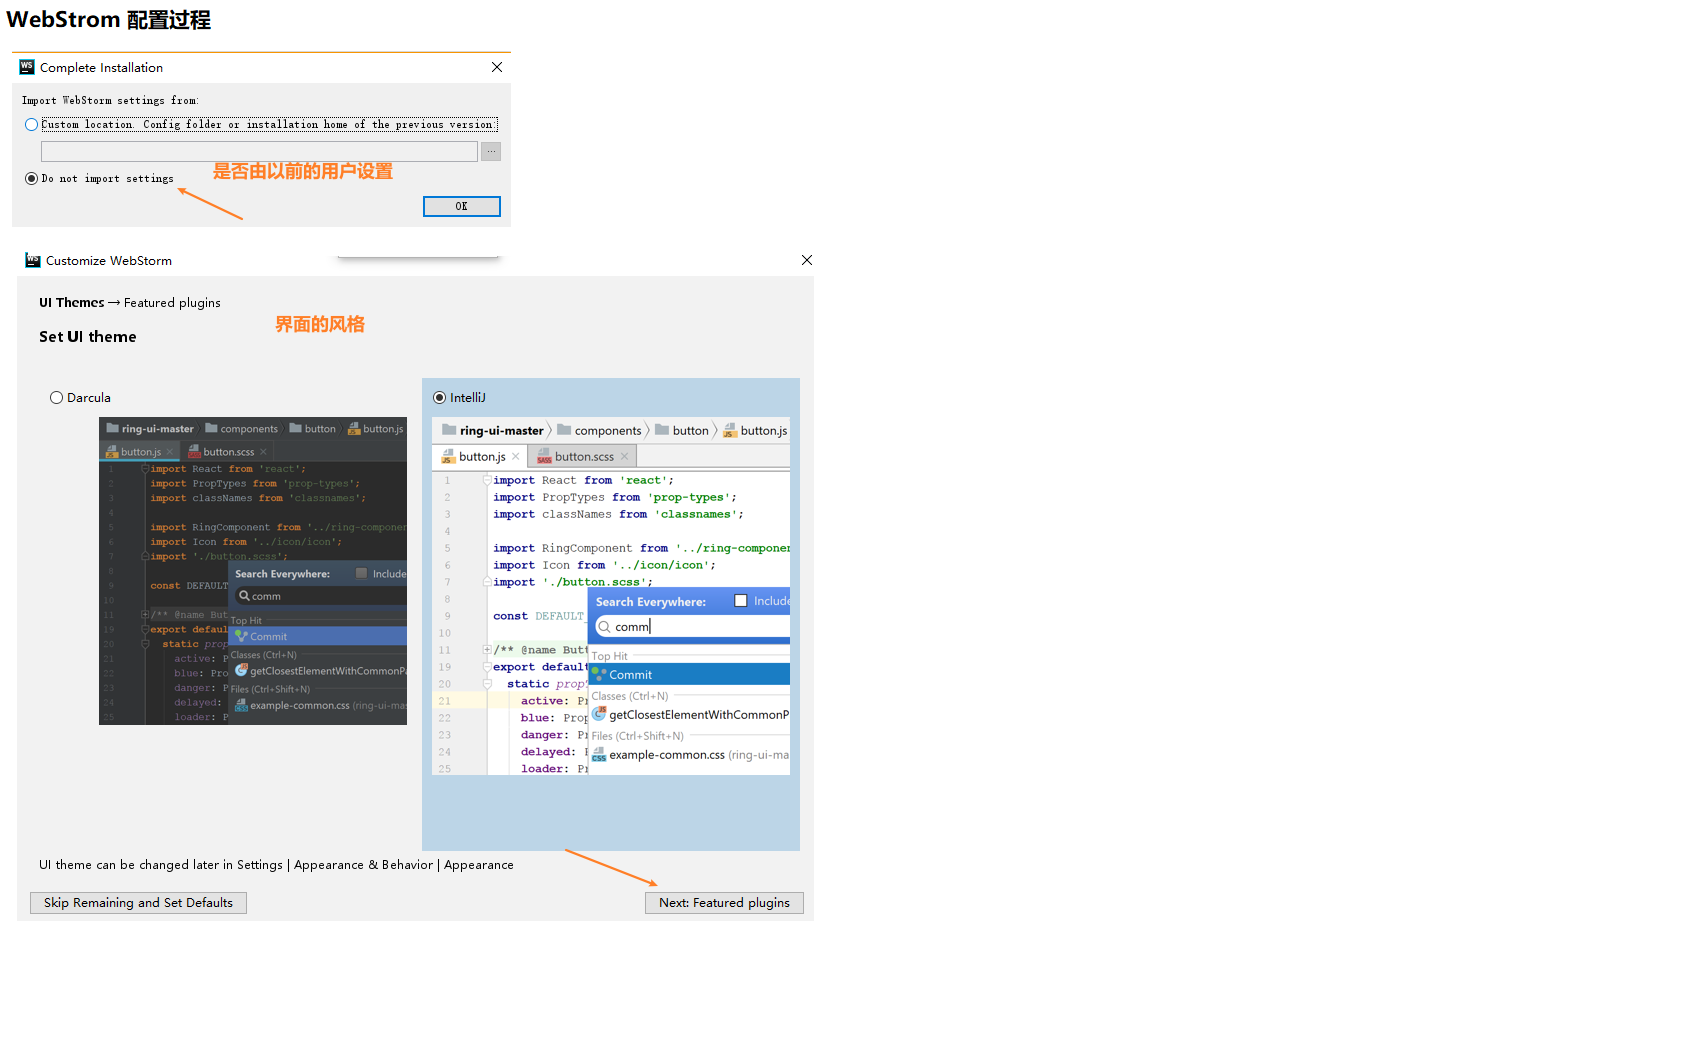Image resolution: width=1698 pixels, height=1040 pixels.
Task: Click the WebStorm icon in Customize WebStorm title
Action: click(33, 260)
